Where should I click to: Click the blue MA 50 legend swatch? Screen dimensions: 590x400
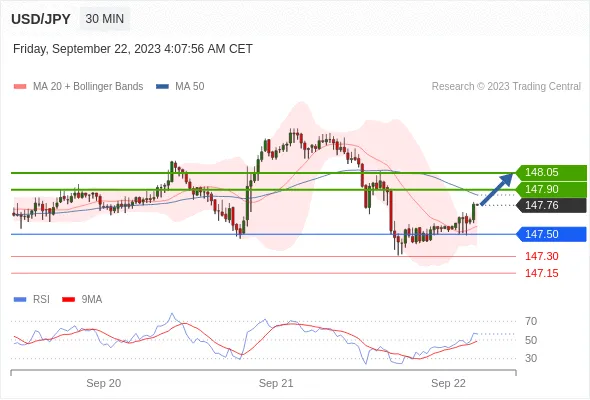point(162,87)
